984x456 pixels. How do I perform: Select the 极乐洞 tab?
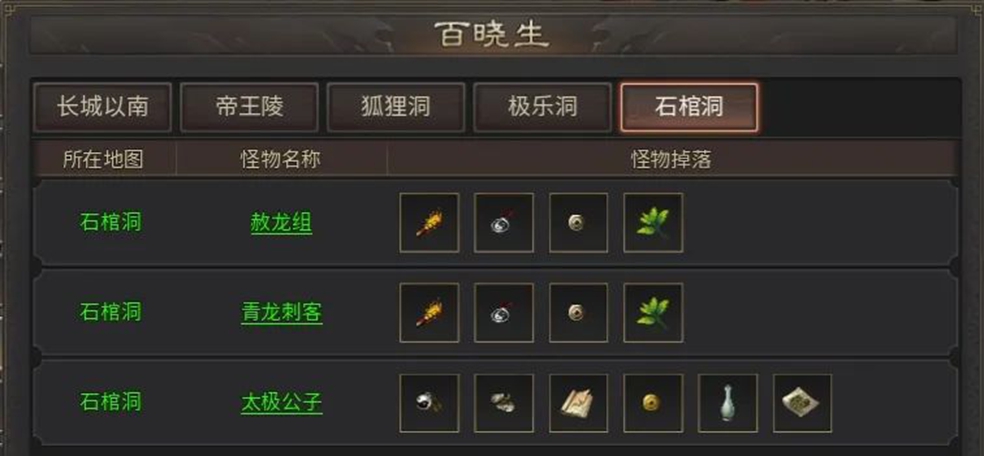(543, 107)
